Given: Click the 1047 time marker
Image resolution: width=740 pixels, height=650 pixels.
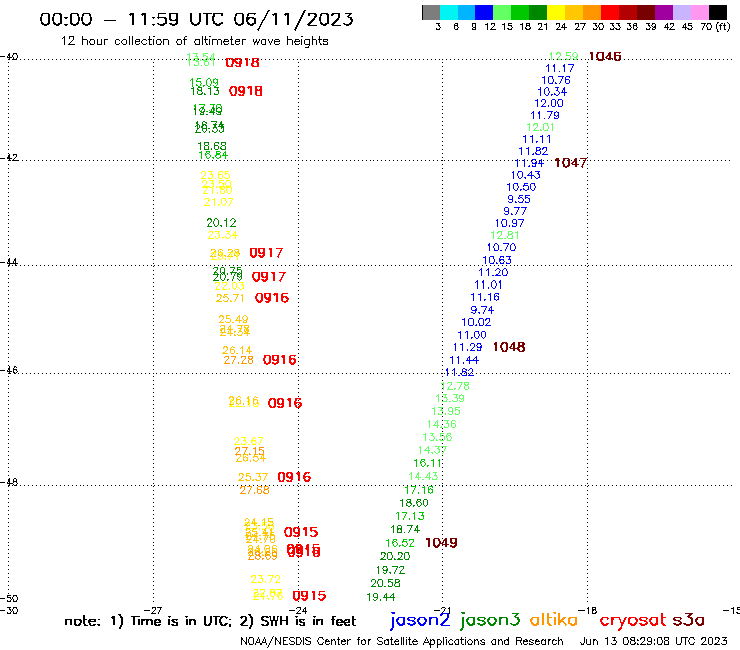Looking at the screenshot, I should [571, 163].
